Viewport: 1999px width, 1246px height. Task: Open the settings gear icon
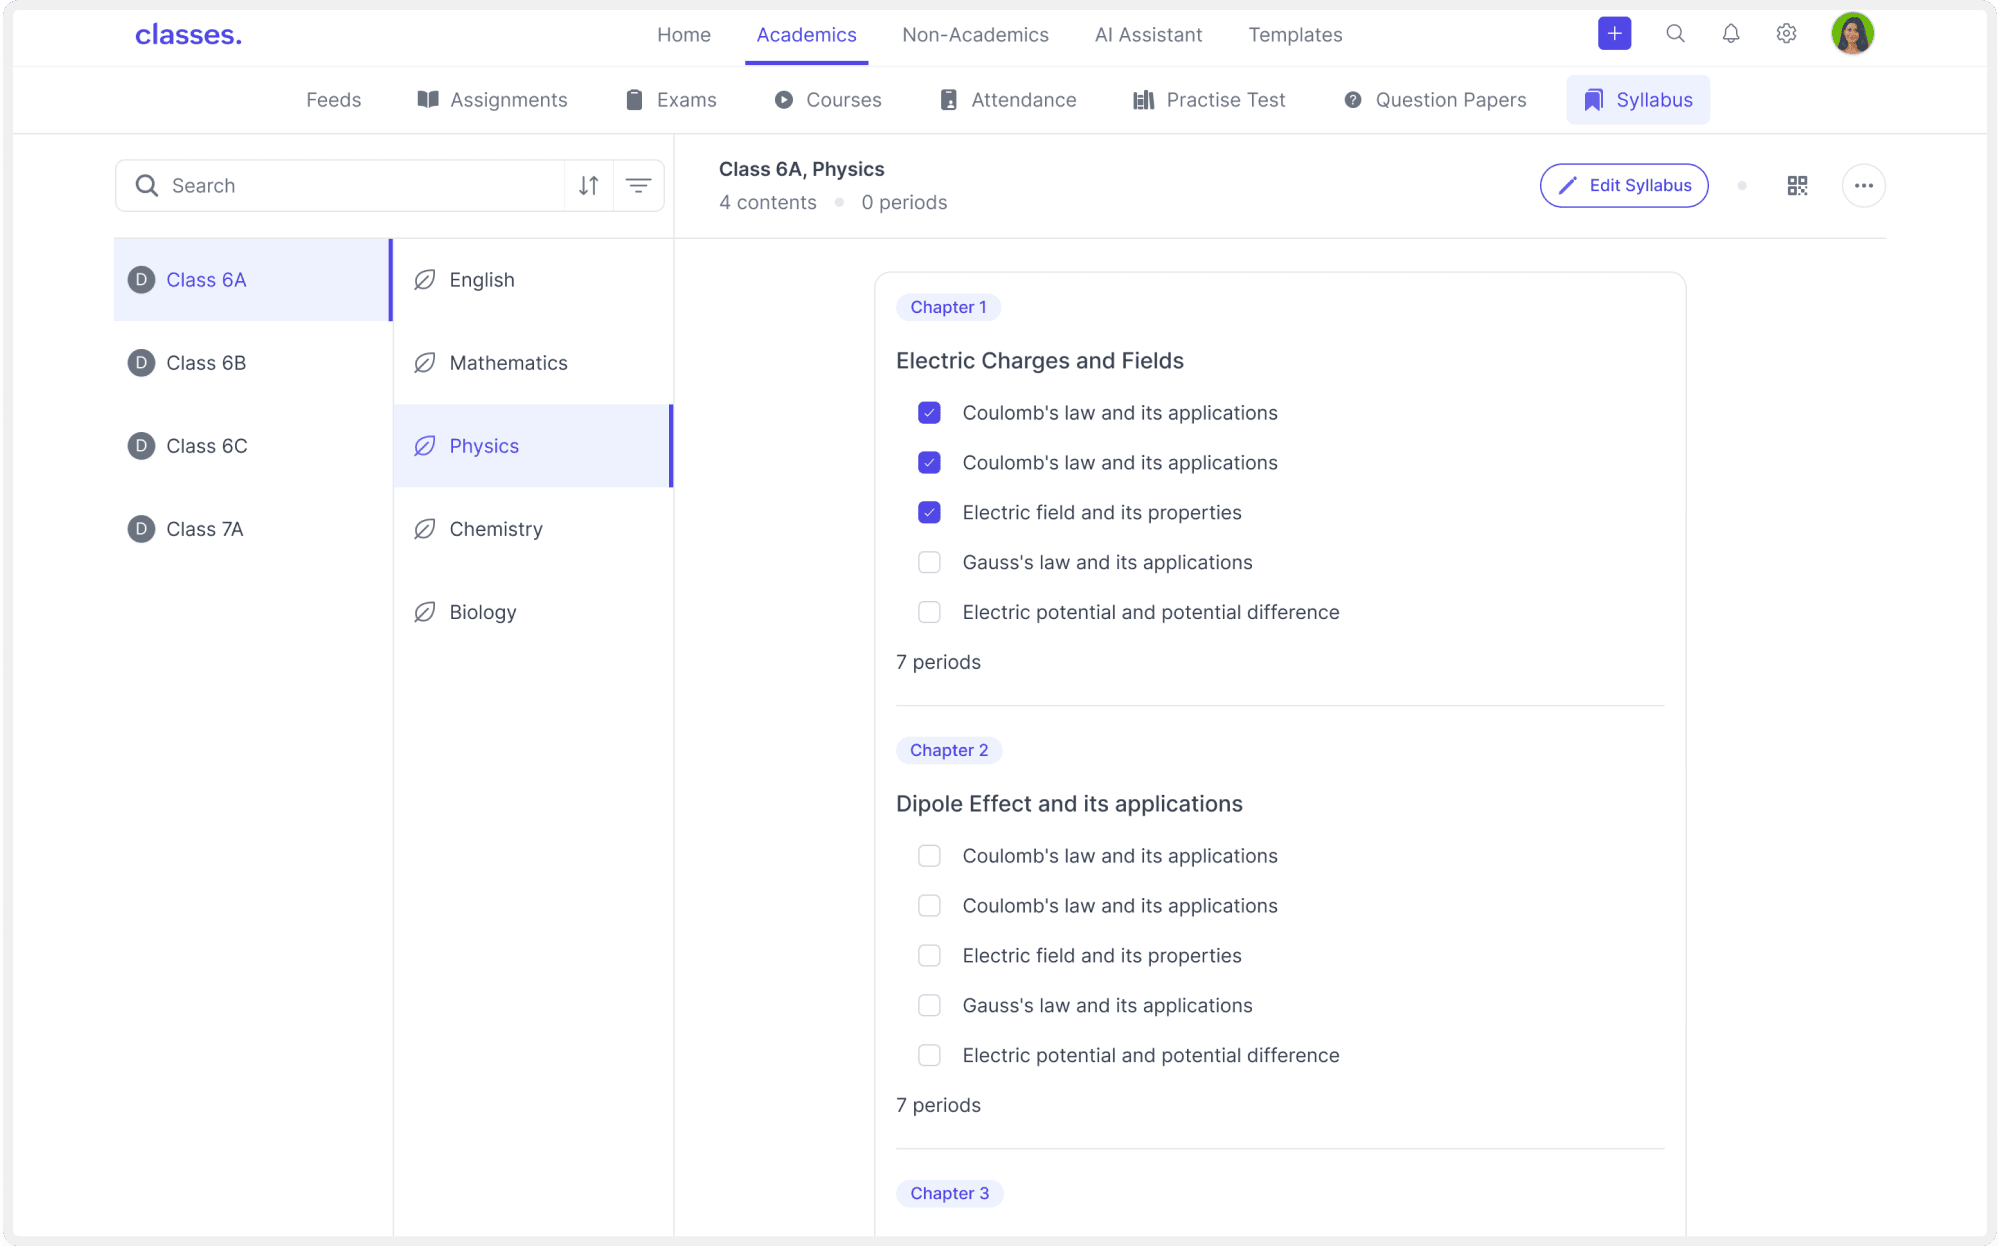point(1786,34)
